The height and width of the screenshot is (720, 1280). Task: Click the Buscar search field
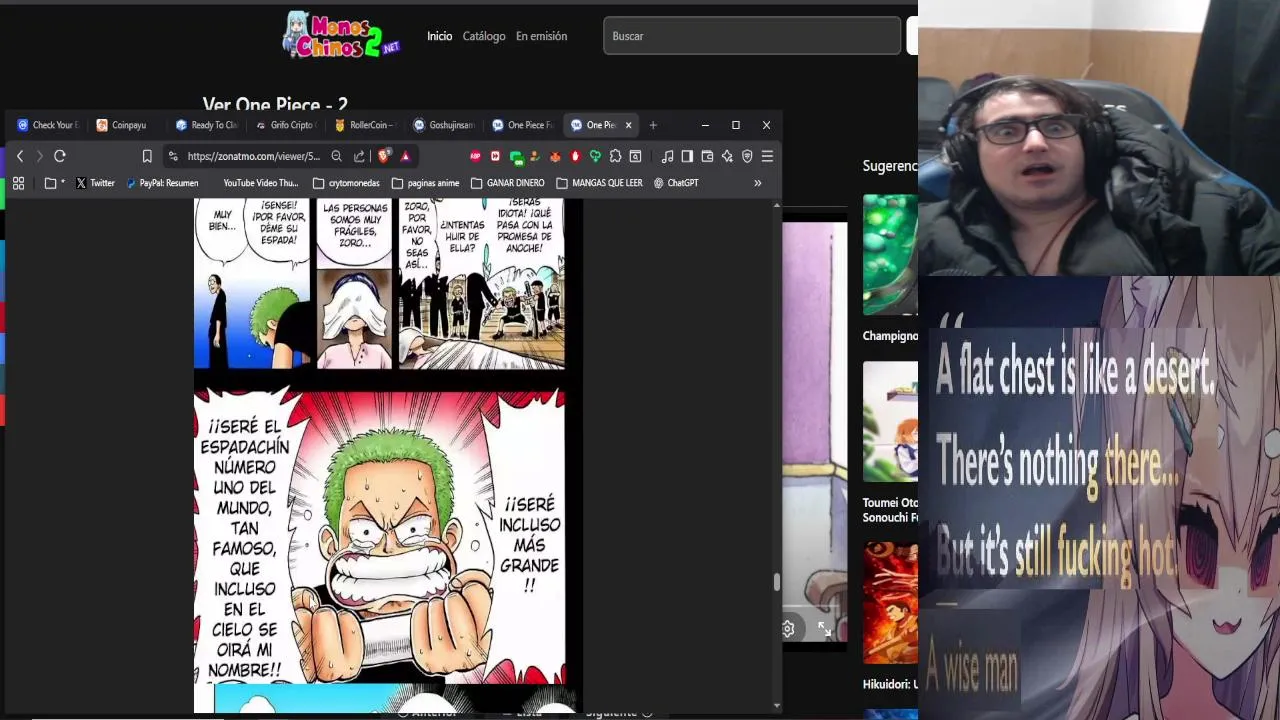[x=752, y=36]
